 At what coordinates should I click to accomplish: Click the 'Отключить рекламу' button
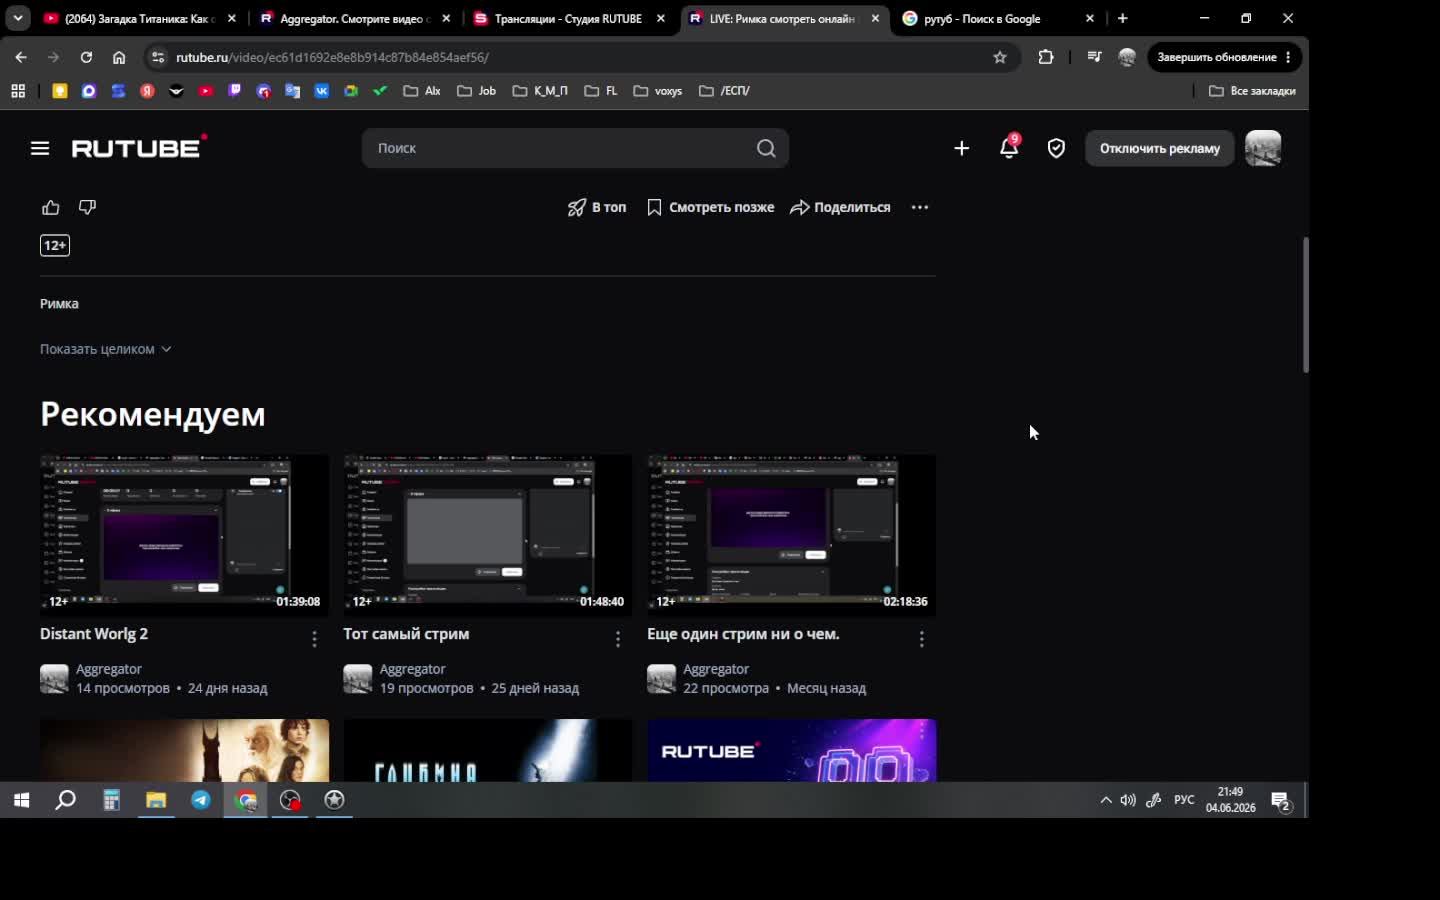click(x=1160, y=148)
